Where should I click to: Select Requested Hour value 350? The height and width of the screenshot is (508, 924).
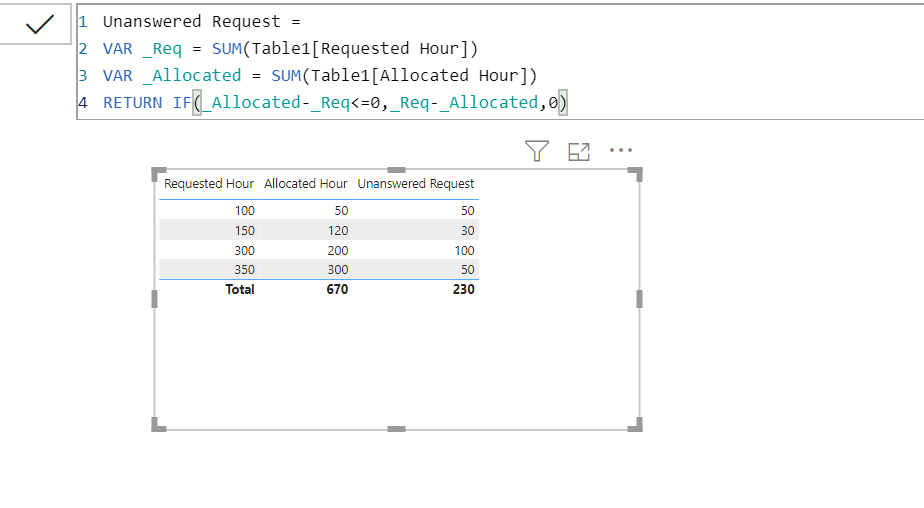pos(245,269)
